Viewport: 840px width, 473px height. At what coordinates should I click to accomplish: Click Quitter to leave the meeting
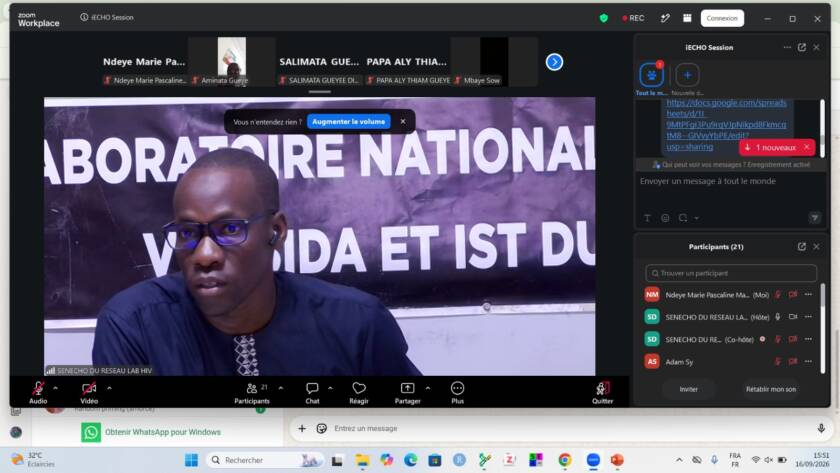click(x=603, y=392)
